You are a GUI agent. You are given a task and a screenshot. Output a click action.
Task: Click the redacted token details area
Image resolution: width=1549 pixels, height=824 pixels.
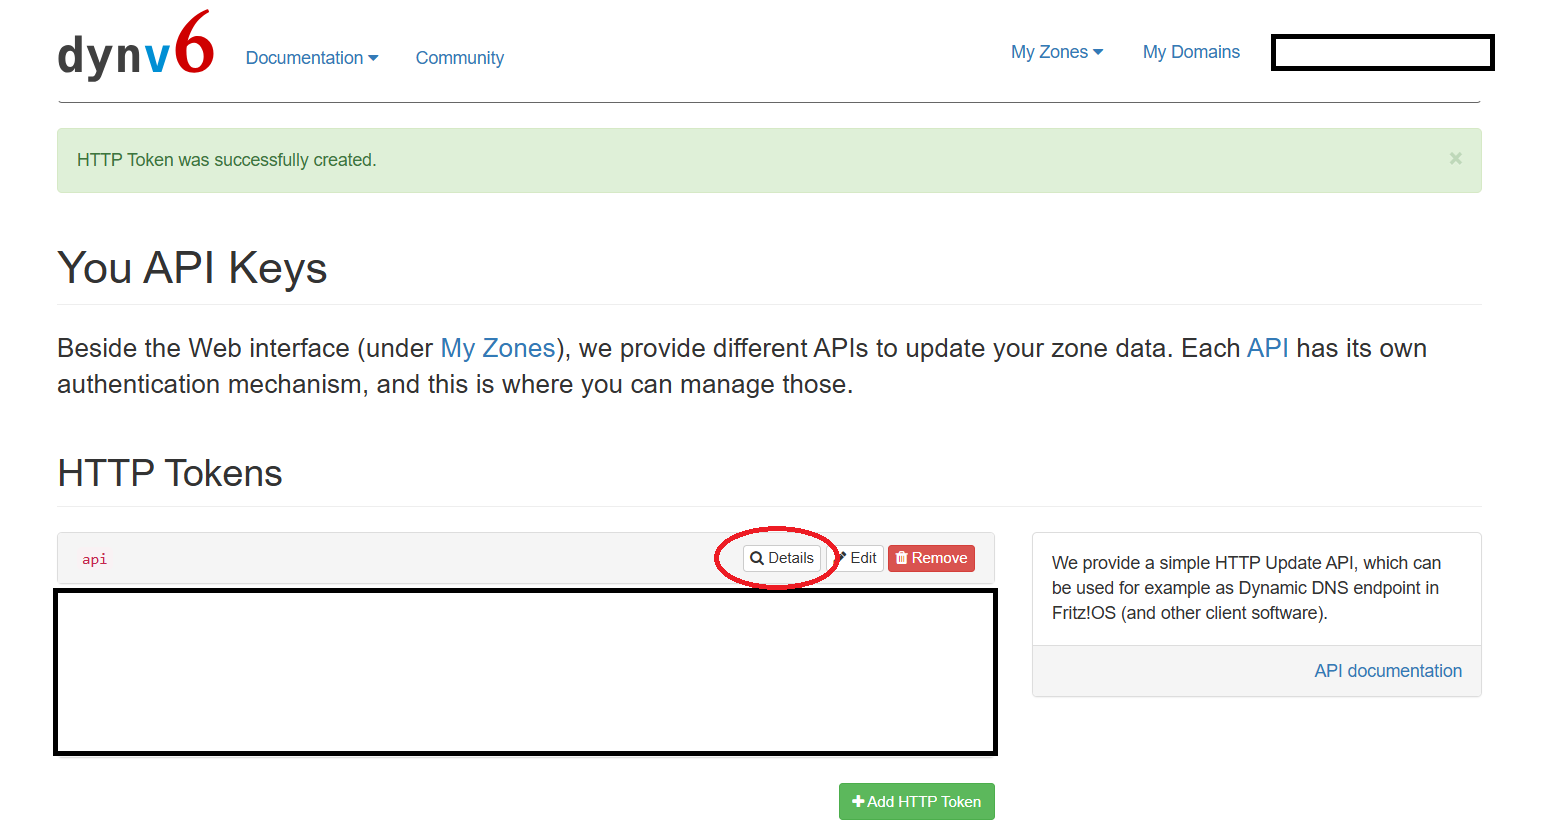(x=525, y=672)
